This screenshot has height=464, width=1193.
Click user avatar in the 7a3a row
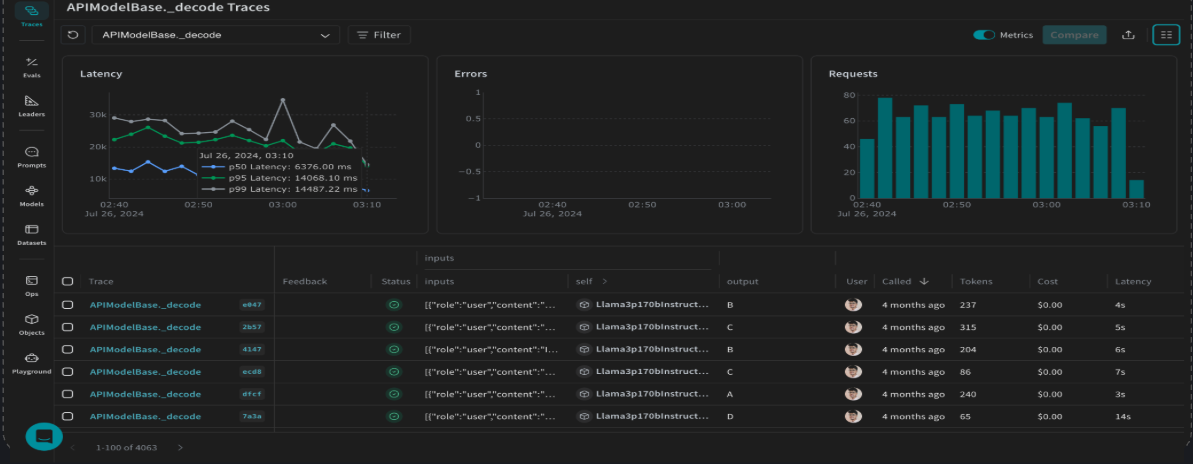[x=853, y=417]
